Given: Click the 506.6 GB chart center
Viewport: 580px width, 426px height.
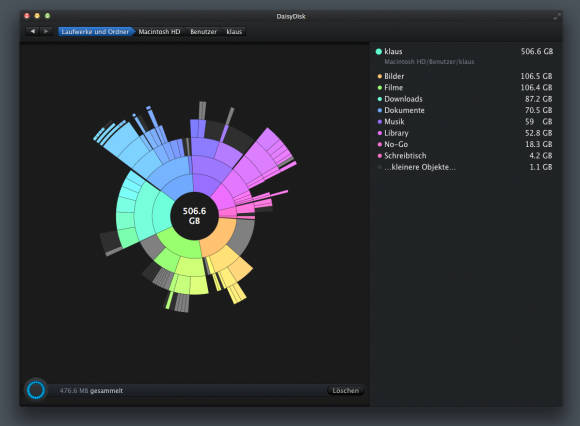Looking at the screenshot, I should 194,216.
